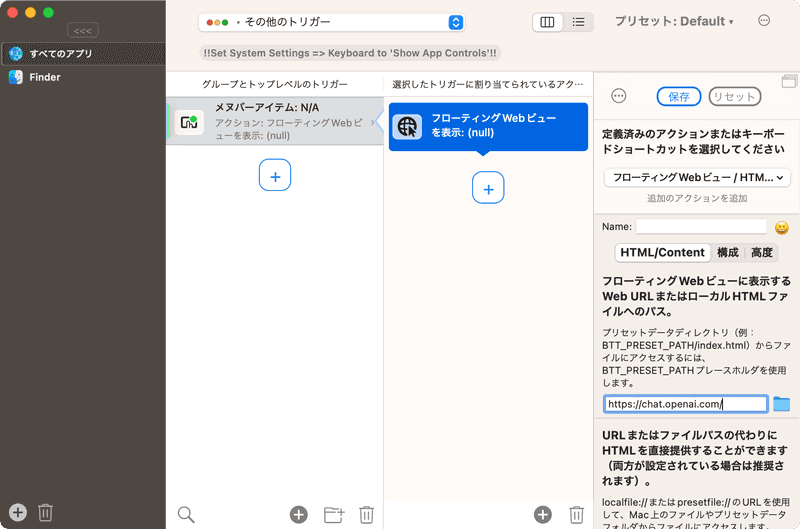Switch to the 構成 tab

point(728,253)
